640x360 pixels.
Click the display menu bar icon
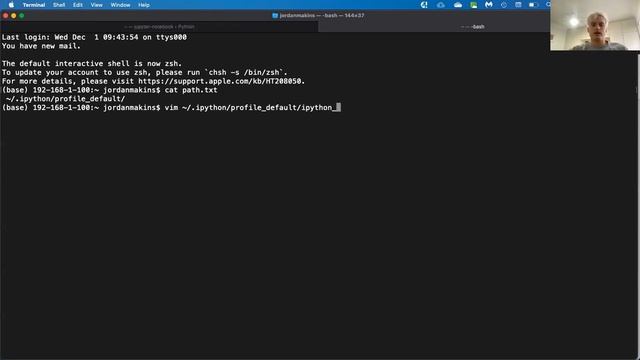click(x=518, y=5)
